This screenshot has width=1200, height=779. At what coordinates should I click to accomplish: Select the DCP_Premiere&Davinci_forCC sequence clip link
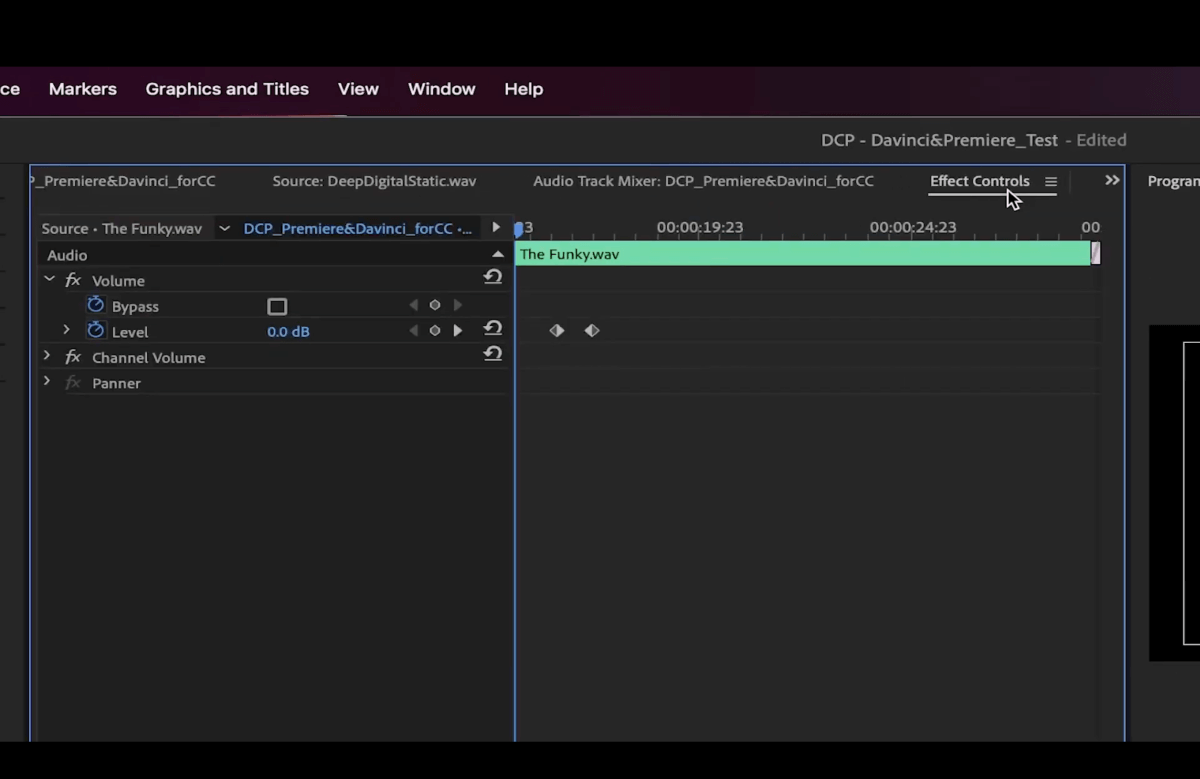pos(358,228)
